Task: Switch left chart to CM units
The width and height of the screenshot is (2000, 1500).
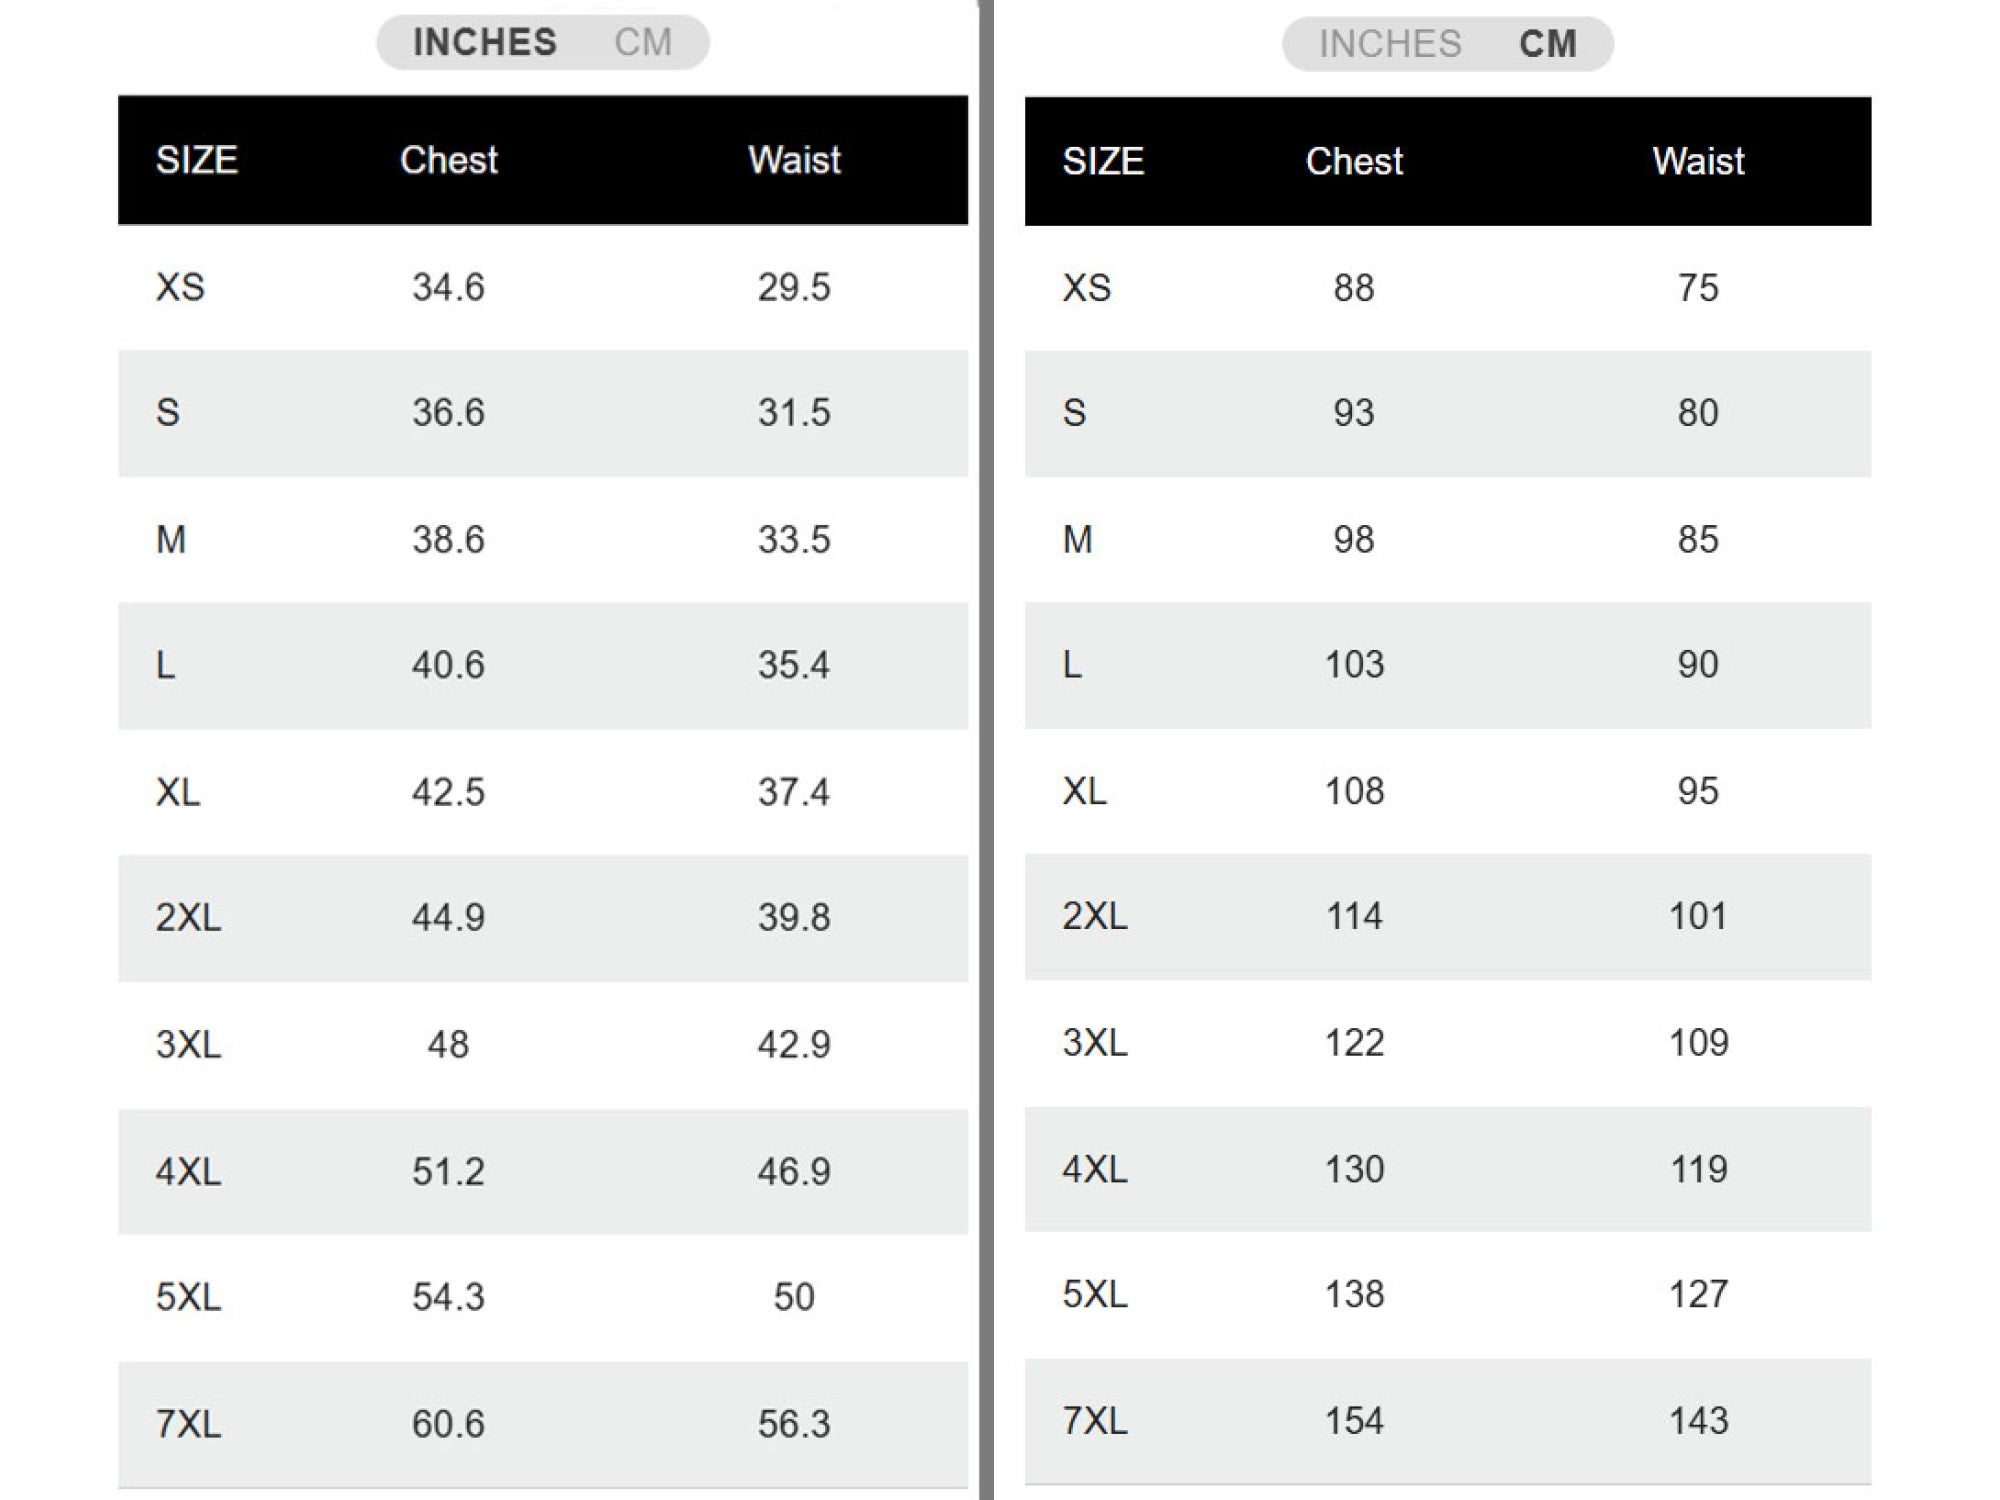Action: click(x=643, y=42)
